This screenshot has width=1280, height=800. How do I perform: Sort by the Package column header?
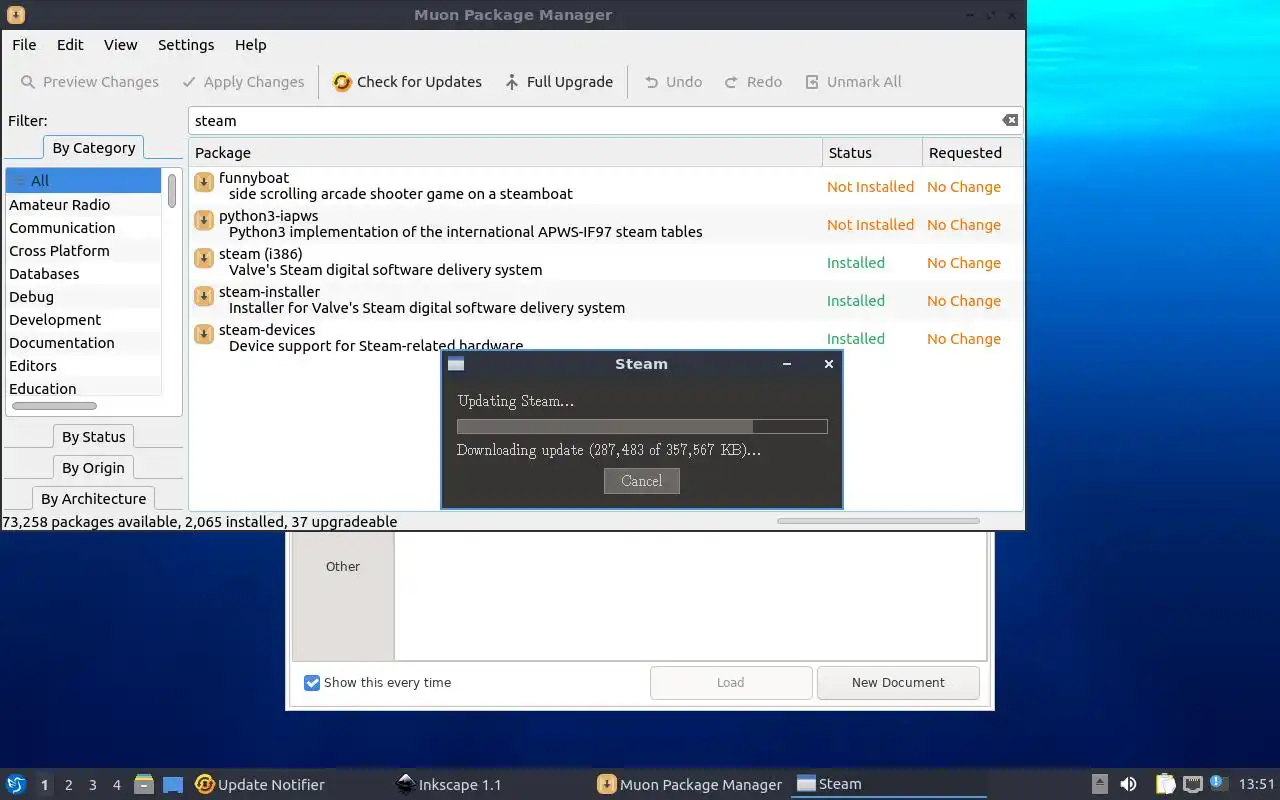[x=505, y=153]
